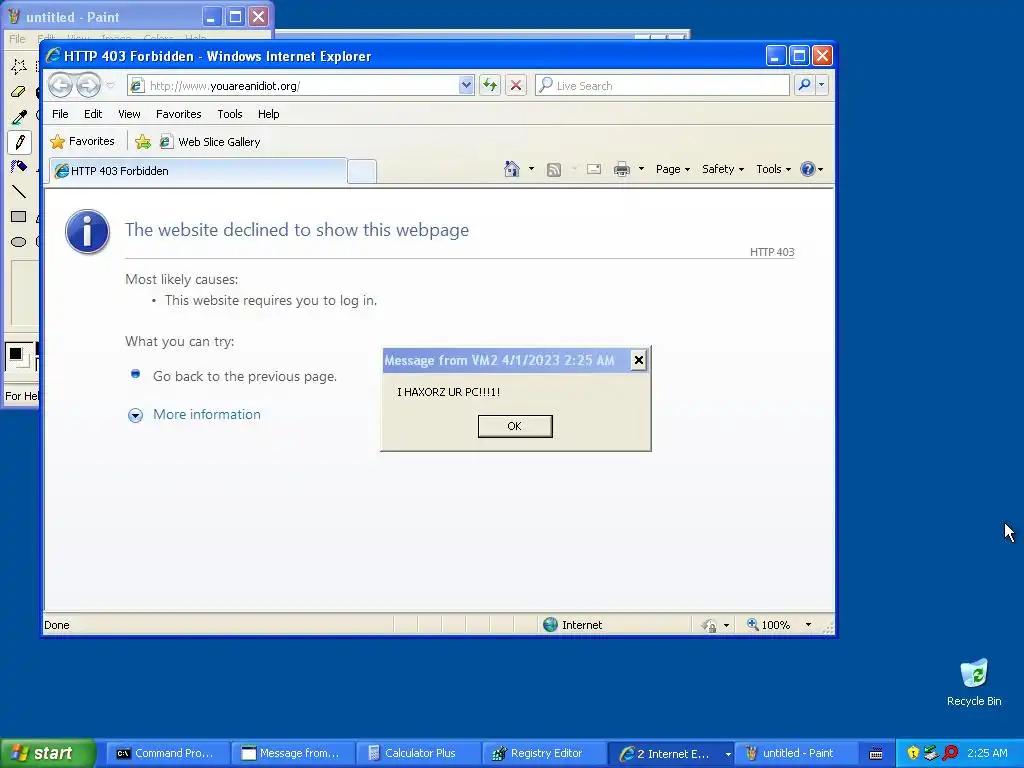Click inside the Live Search box

[x=662, y=86]
